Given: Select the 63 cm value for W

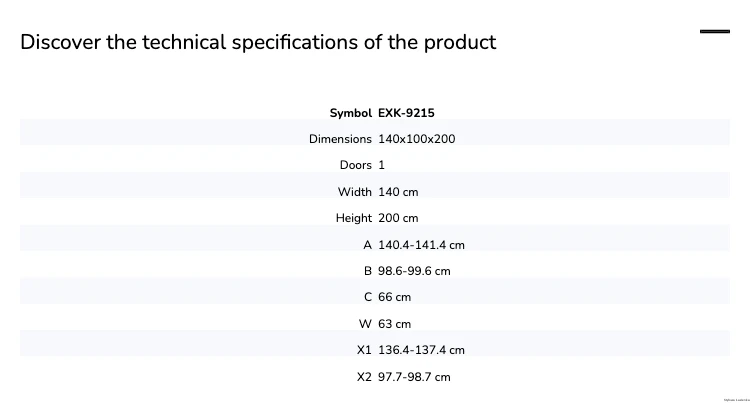Looking at the screenshot, I should (394, 324).
